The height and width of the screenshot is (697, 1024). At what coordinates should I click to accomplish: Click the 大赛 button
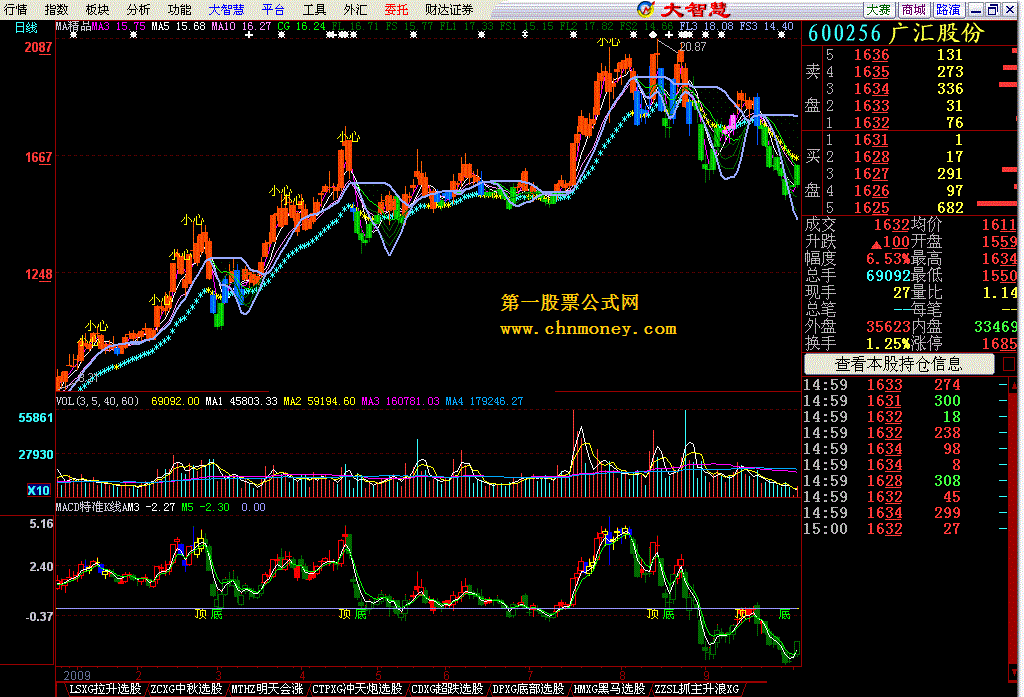pos(878,10)
